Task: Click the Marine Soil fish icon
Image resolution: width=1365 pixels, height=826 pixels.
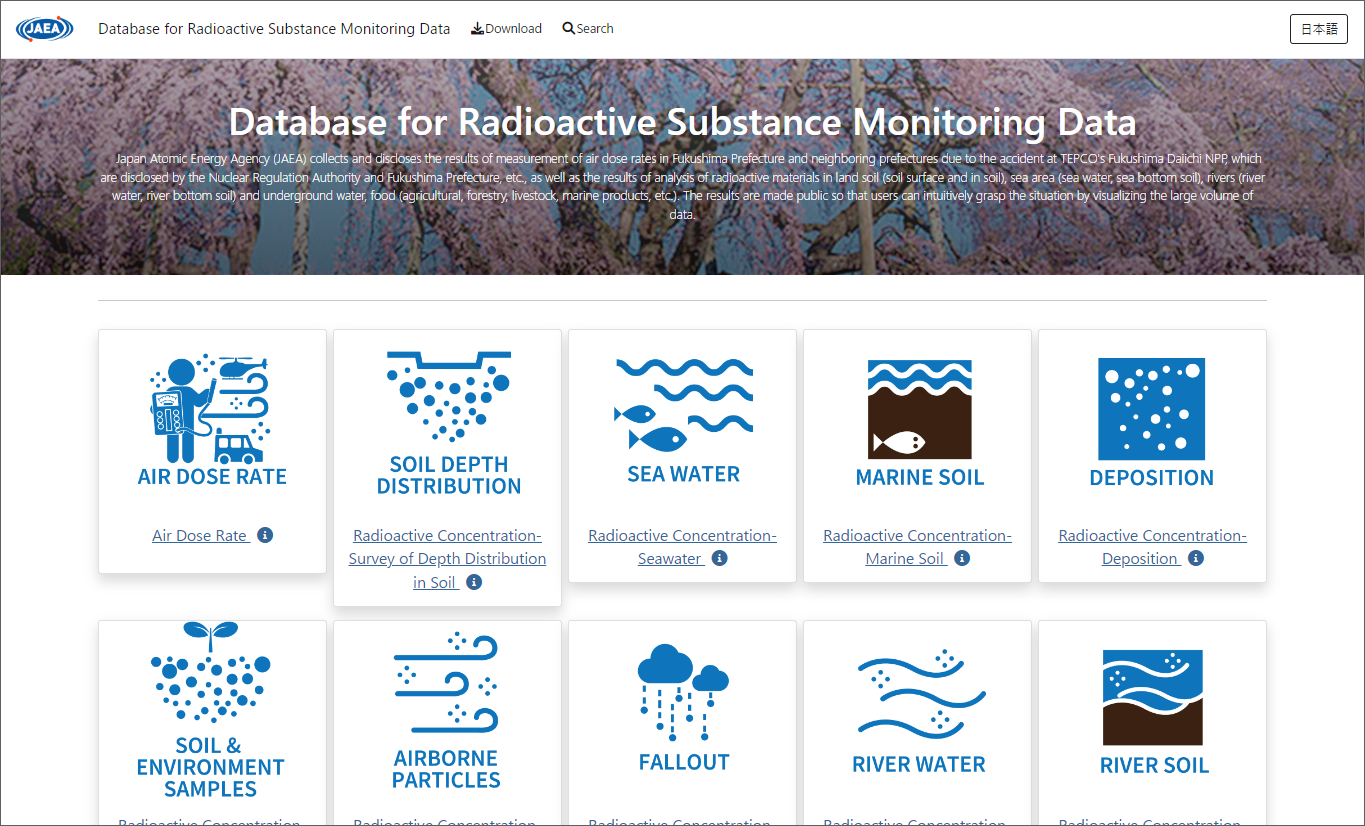Action: pyautogui.click(x=918, y=410)
